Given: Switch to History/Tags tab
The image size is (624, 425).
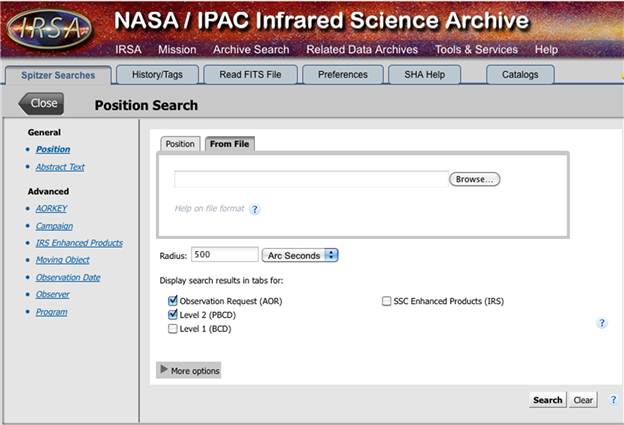Looking at the screenshot, I should pos(157,75).
